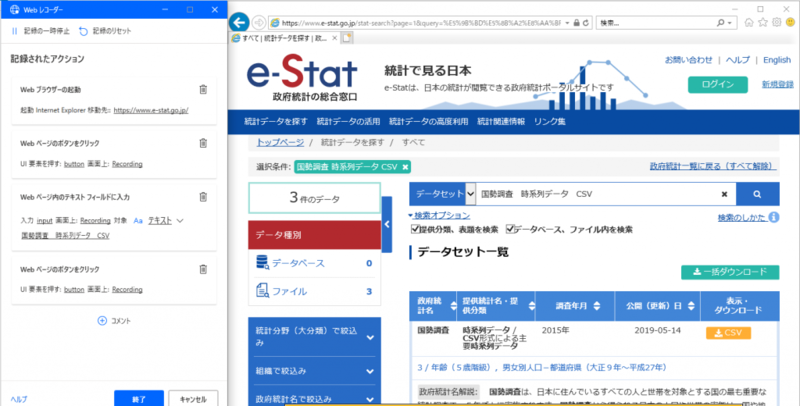Screen dimensions: 800x406
Task: Open お問い合わせ link
Action: coord(688,60)
